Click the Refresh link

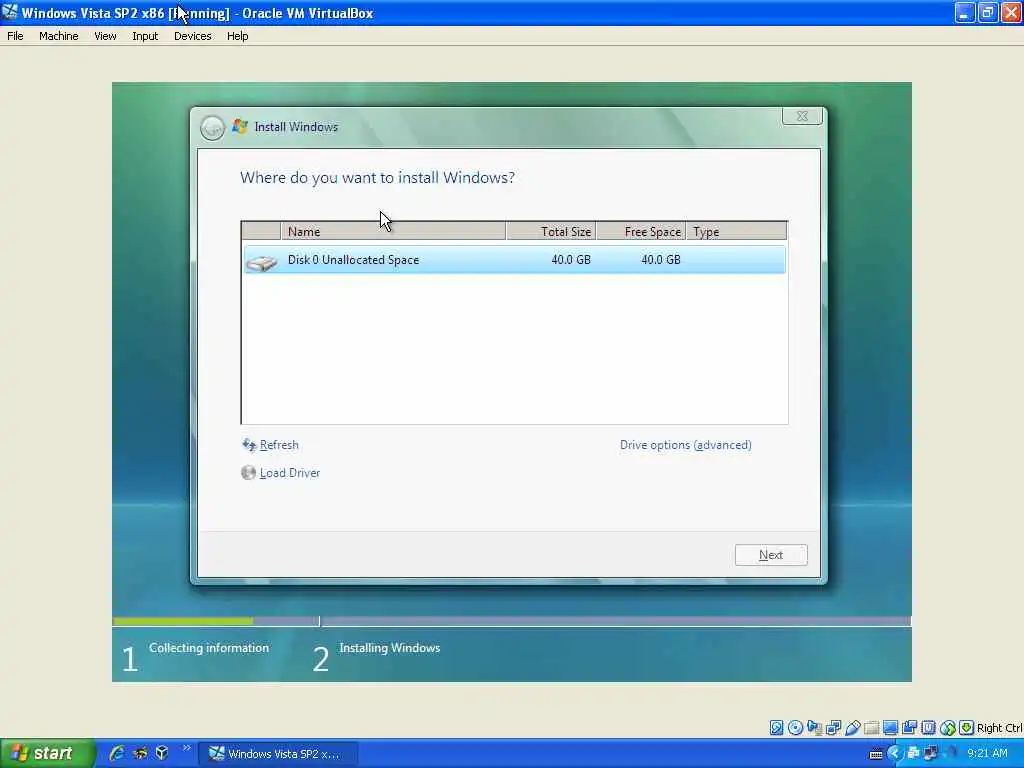[x=279, y=445]
